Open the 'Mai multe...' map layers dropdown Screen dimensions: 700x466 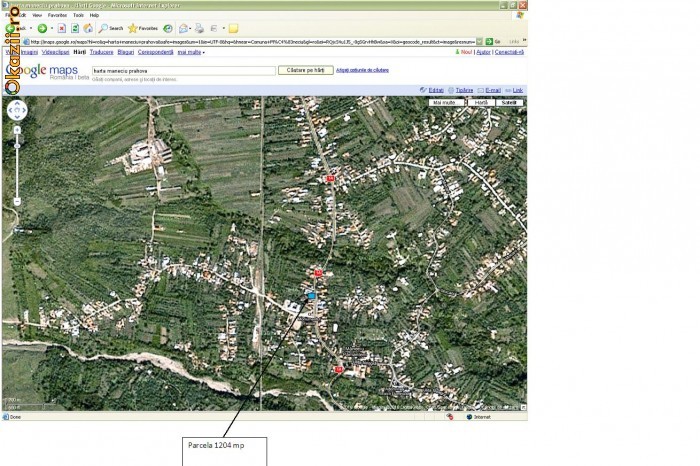pyautogui.click(x=446, y=103)
